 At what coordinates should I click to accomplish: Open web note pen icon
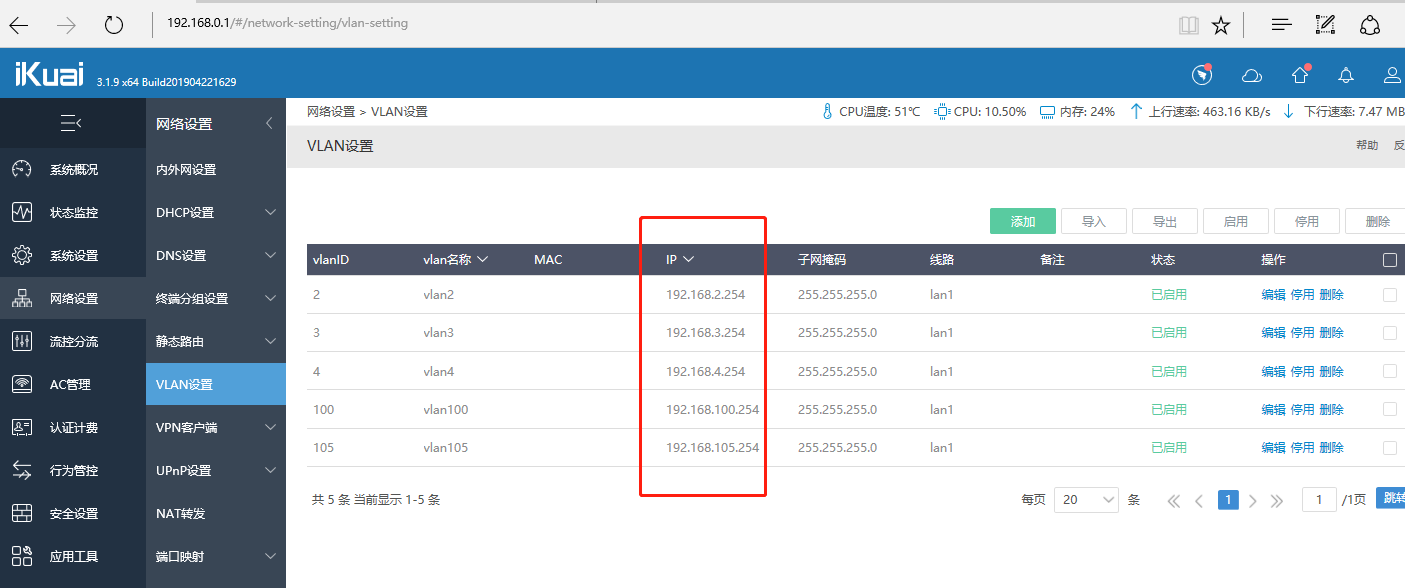pos(1325,25)
